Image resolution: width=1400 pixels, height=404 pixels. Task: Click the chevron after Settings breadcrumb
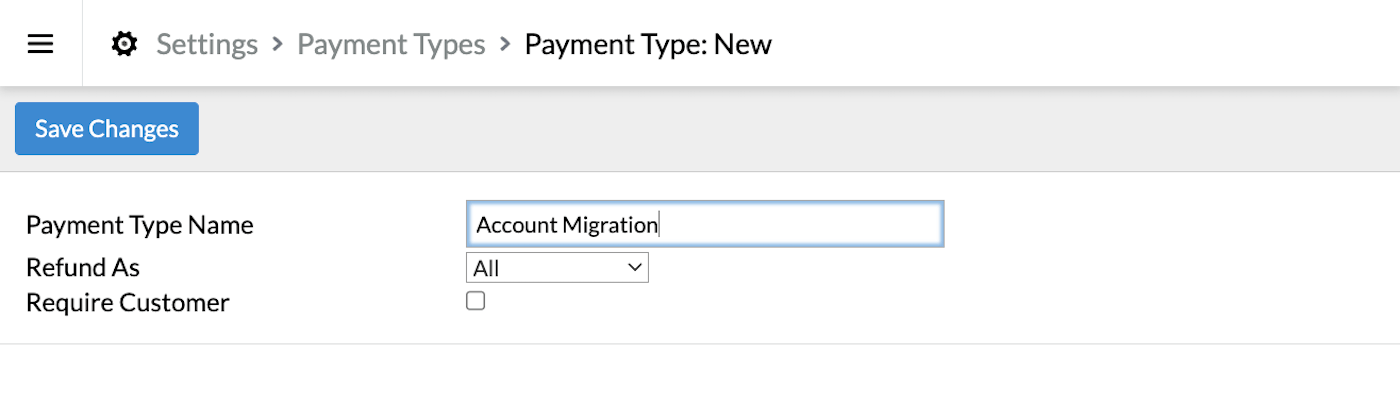click(x=277, y=44)
